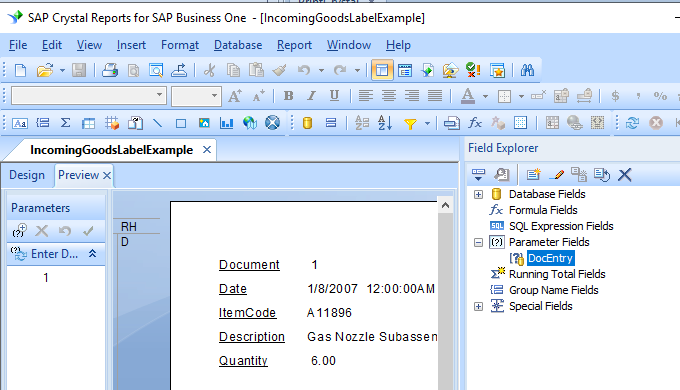Click the Find binoculars icon
The width and height of the screenshot is (680, 390).
coord(527,70)
